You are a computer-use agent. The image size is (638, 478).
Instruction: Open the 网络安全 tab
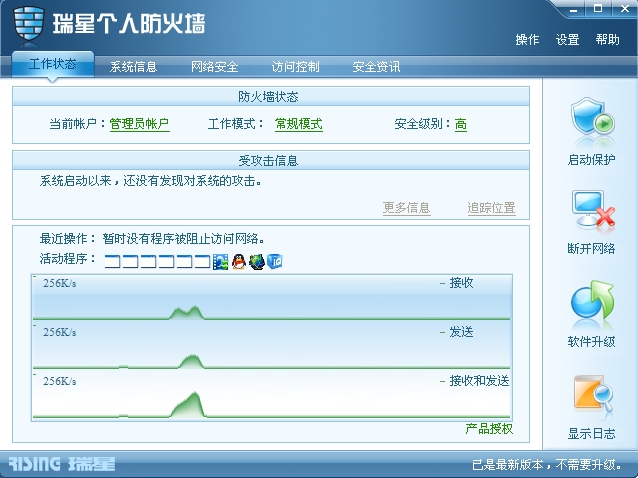tap(214, 67)
